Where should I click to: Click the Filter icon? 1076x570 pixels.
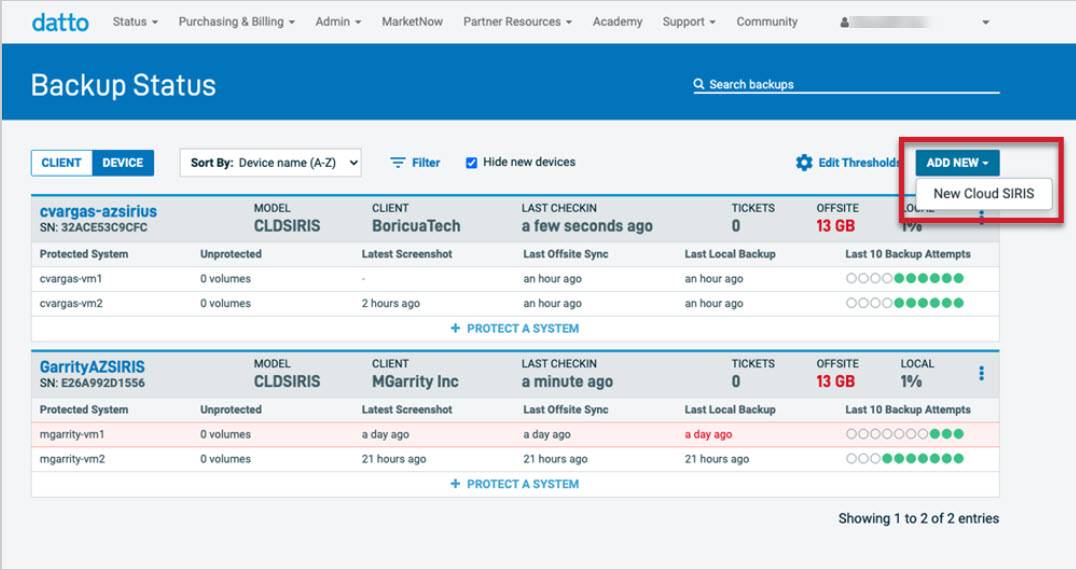(398, 163)
